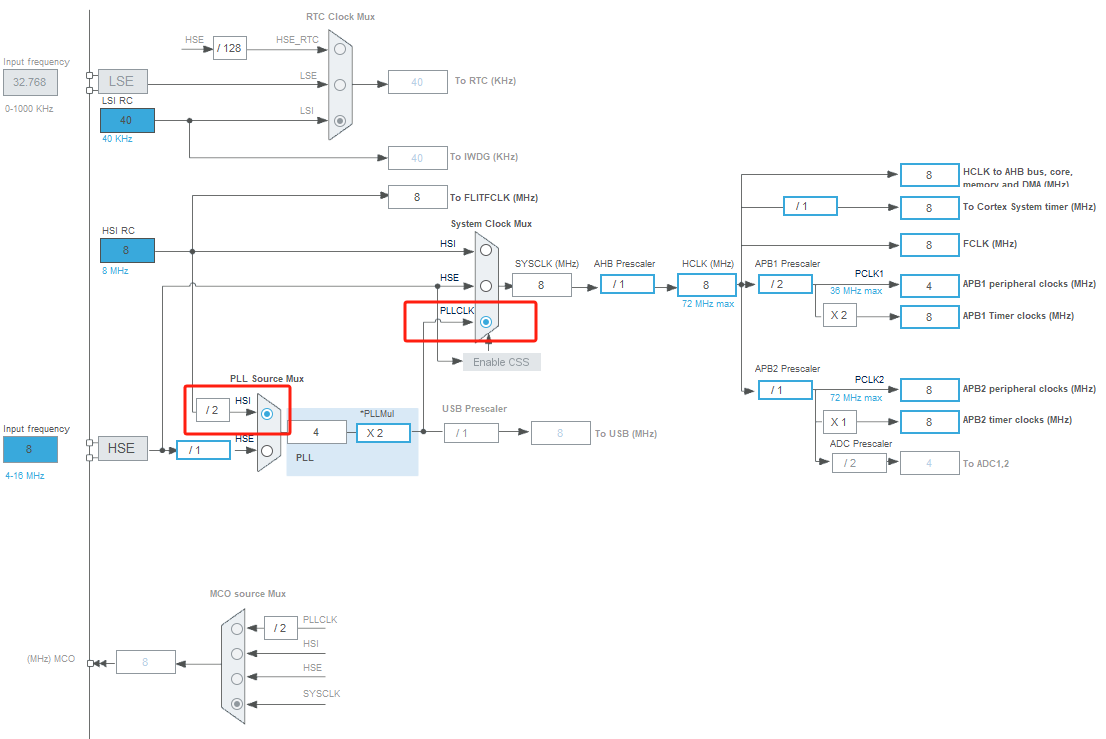The height and width of the screenshot is (739, 1106).
Task: Edit the HCLK frequency value field
Action: [706, 284]
